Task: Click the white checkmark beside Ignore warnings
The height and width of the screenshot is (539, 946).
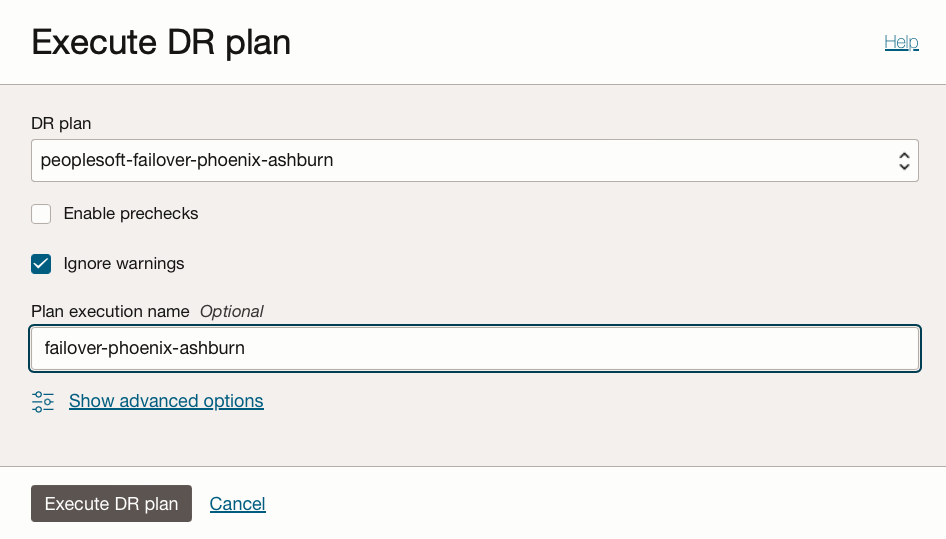Action: pyautogui.click(x=41, y=264)
